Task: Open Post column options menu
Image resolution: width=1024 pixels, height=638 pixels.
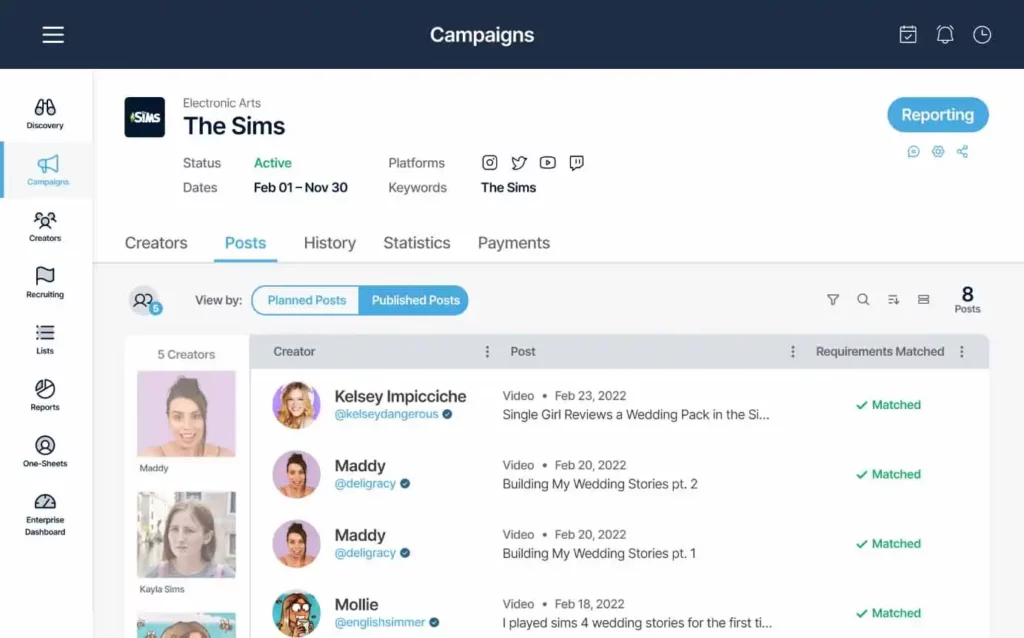Action: pyautogui.click(x=793, y=352)
